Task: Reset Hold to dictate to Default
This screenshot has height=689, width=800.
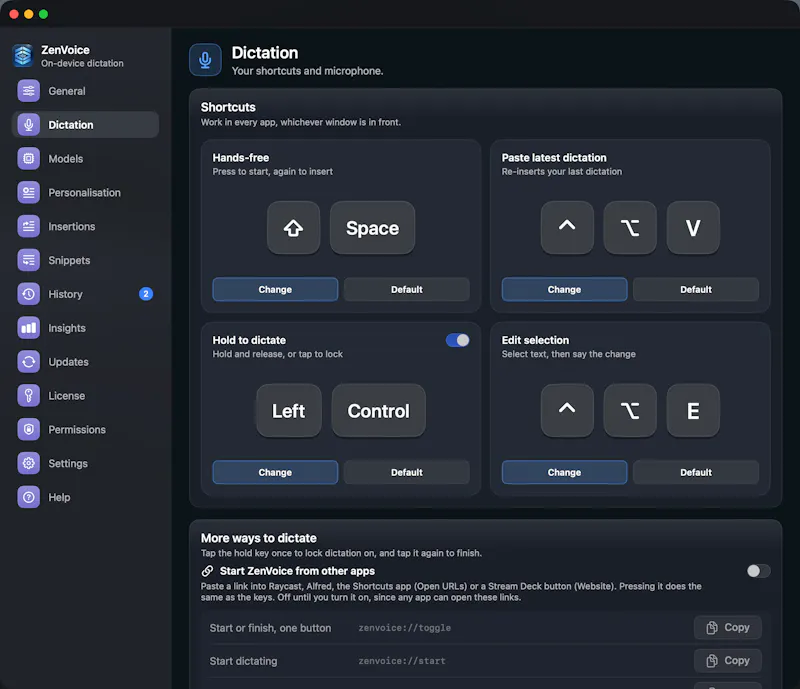Action: click(x=407, y=472)
